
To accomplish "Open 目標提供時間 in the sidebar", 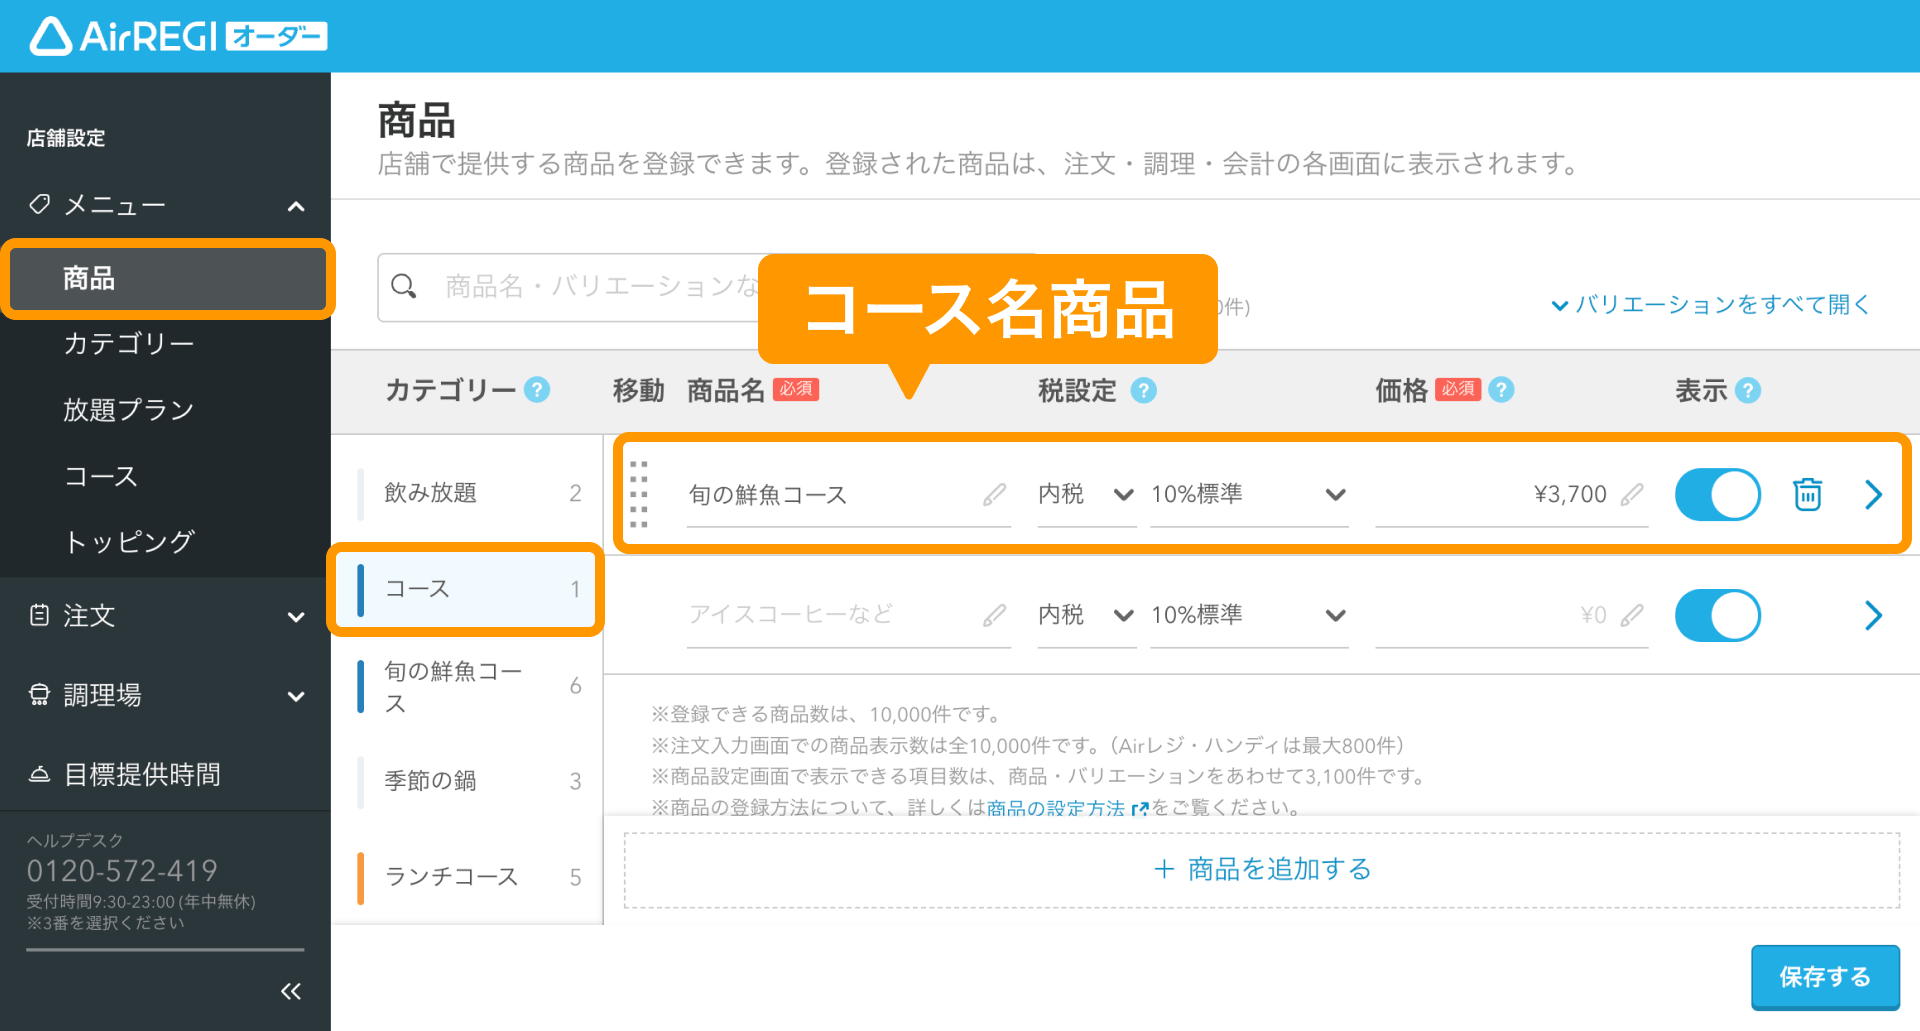I will pyautogui.click(x=142, y=774).
